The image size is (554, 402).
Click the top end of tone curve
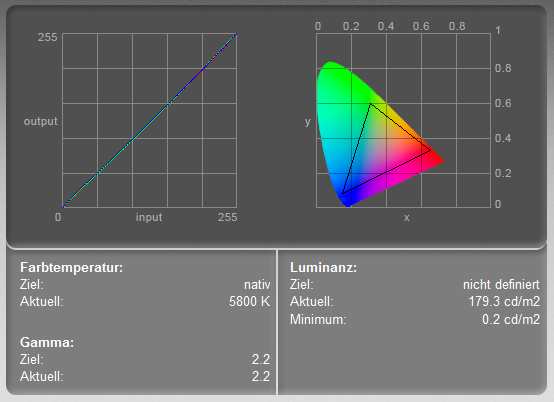click(x=236, y=34)
